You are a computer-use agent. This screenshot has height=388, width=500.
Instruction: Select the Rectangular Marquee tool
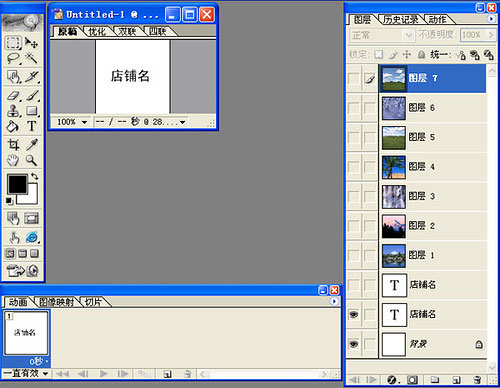pos(13,43)
